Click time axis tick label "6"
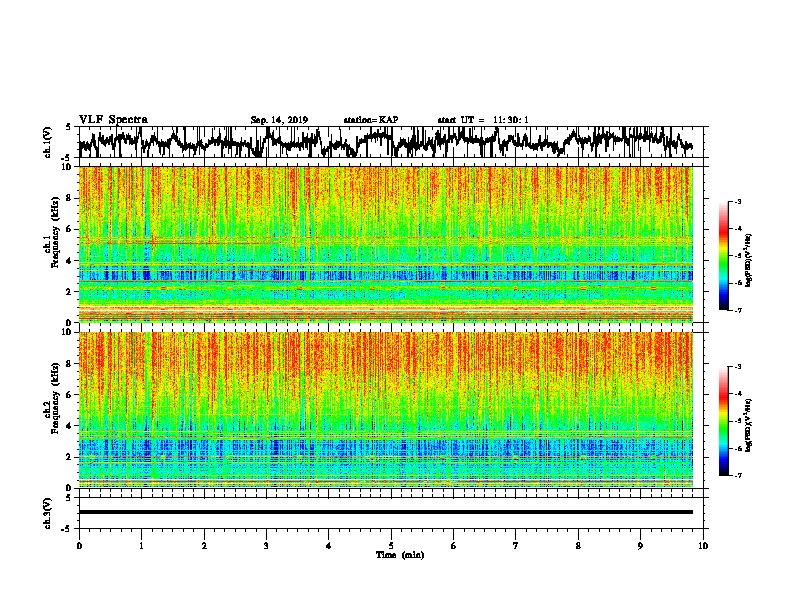Viewport: 792px width, 612px height. click(454, 545)
